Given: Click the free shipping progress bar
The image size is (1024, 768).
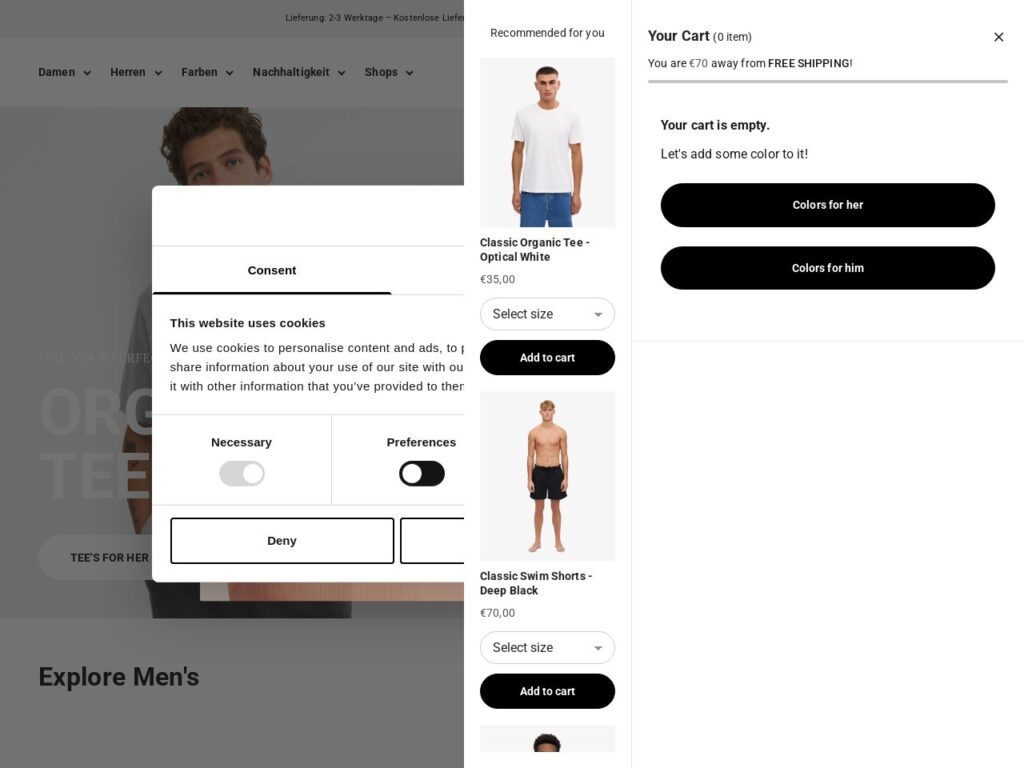Looking at the screenshot, I should pyautogui.click(x=827, y=82).
